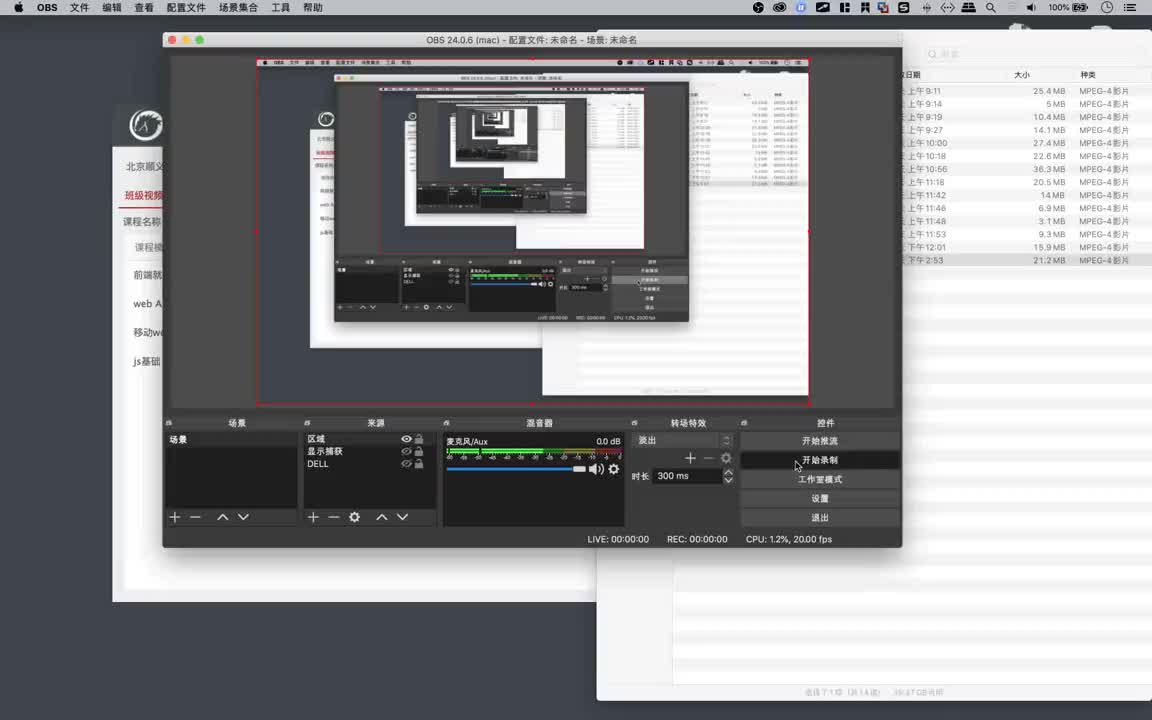Viewport: 1152px width, 720px height.
Task: Click the 300 ms duration field
Action: 687,476
